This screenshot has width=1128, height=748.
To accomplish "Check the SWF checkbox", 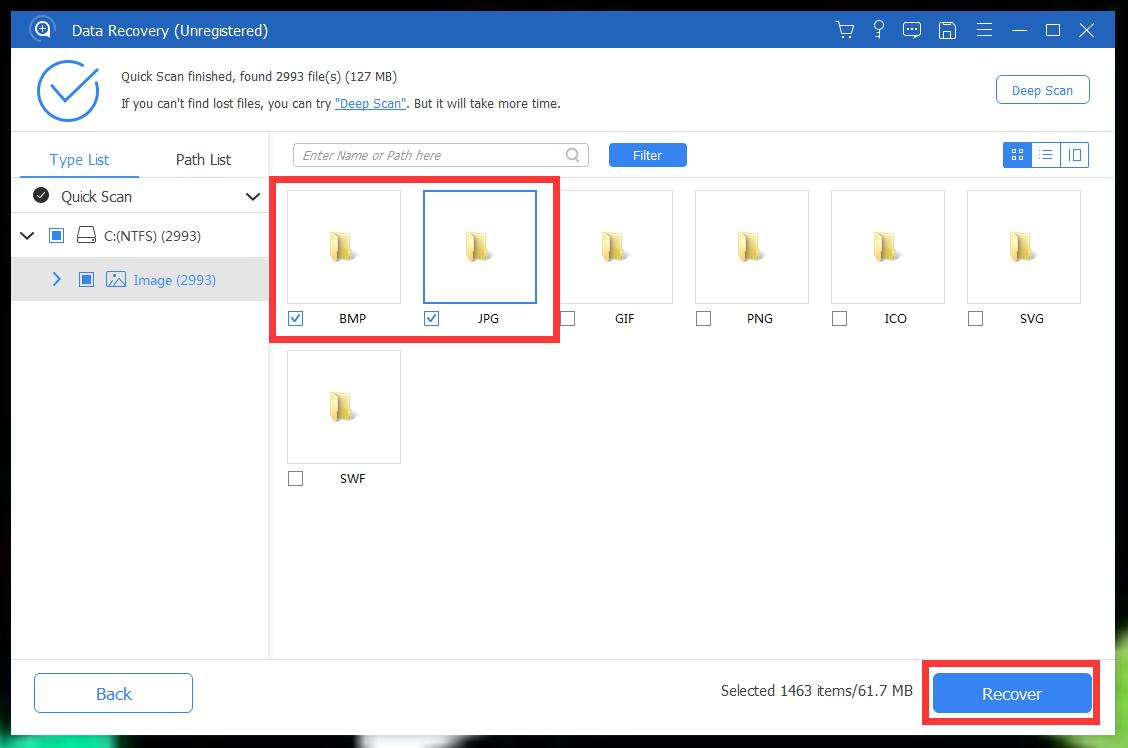I will [296, 478].
